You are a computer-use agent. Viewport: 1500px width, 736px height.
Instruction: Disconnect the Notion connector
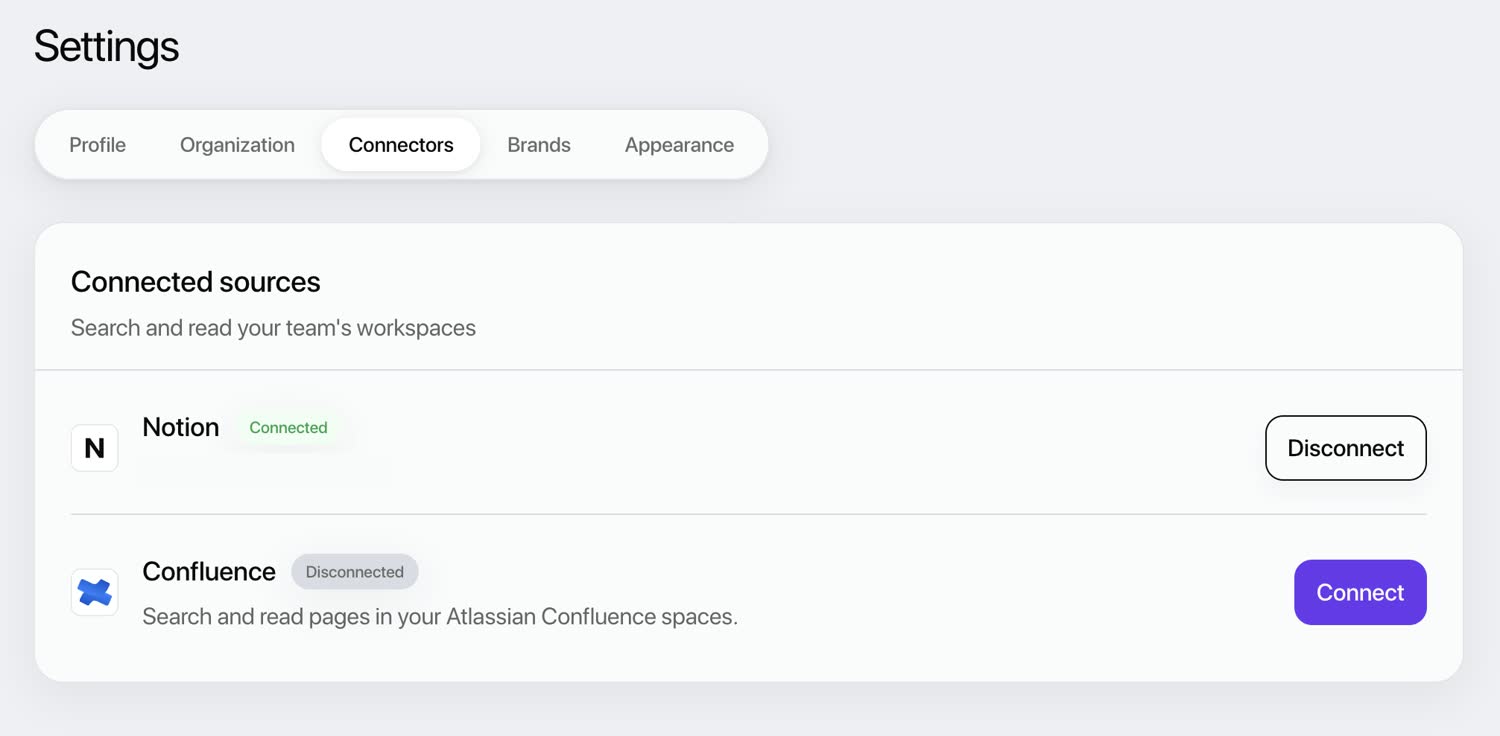pos(1346,448)
